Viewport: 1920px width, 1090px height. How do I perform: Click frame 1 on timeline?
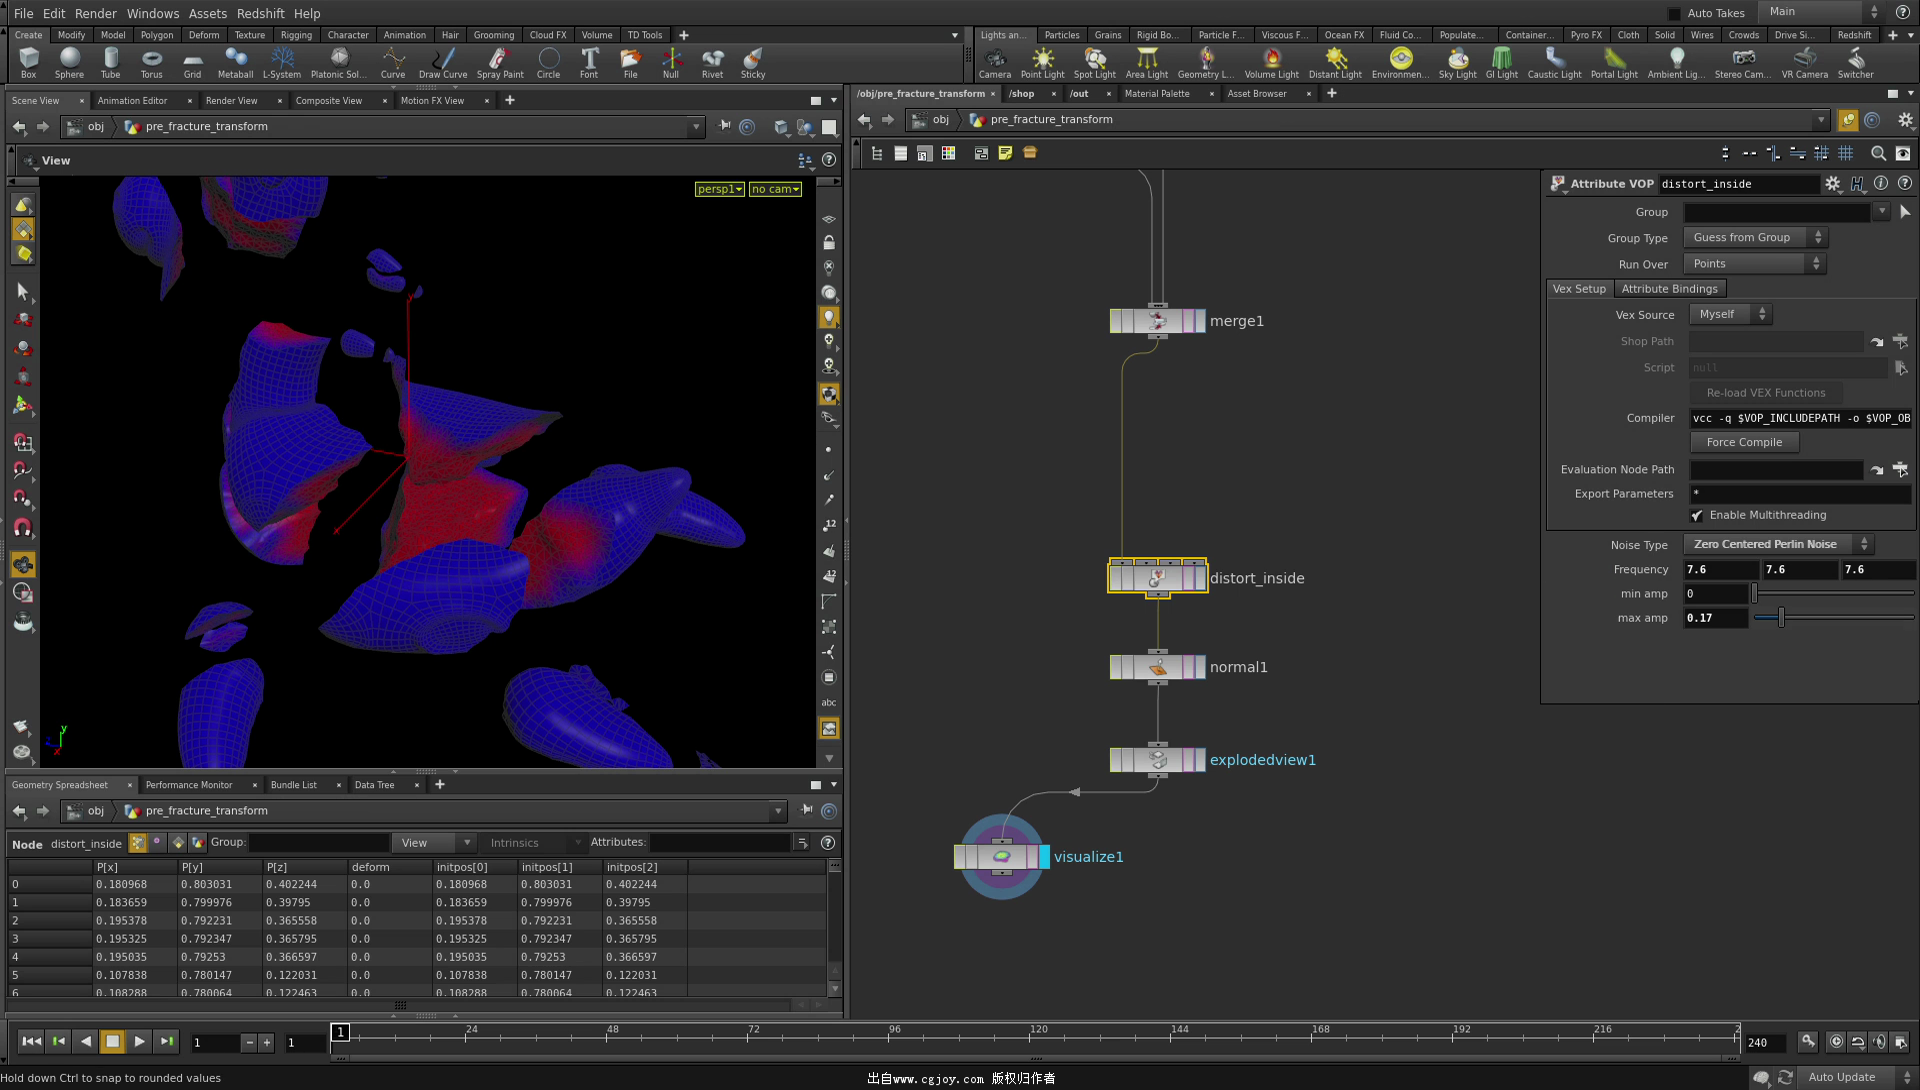click(339, 1032)
